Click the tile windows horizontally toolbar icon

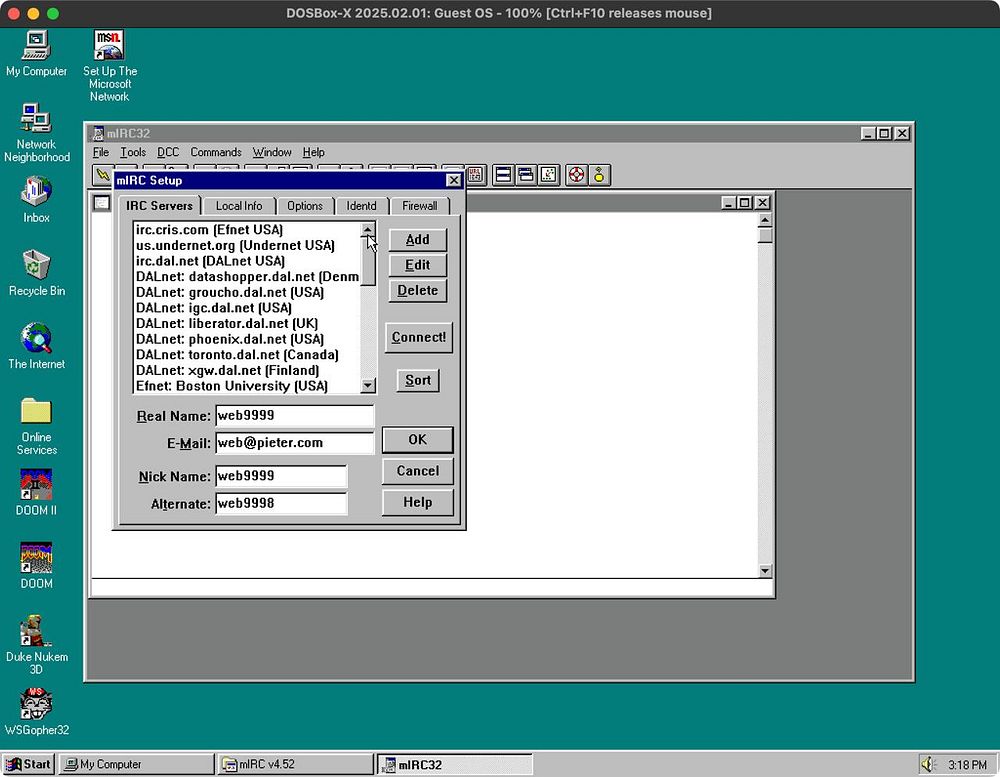[x=503, y=175]
